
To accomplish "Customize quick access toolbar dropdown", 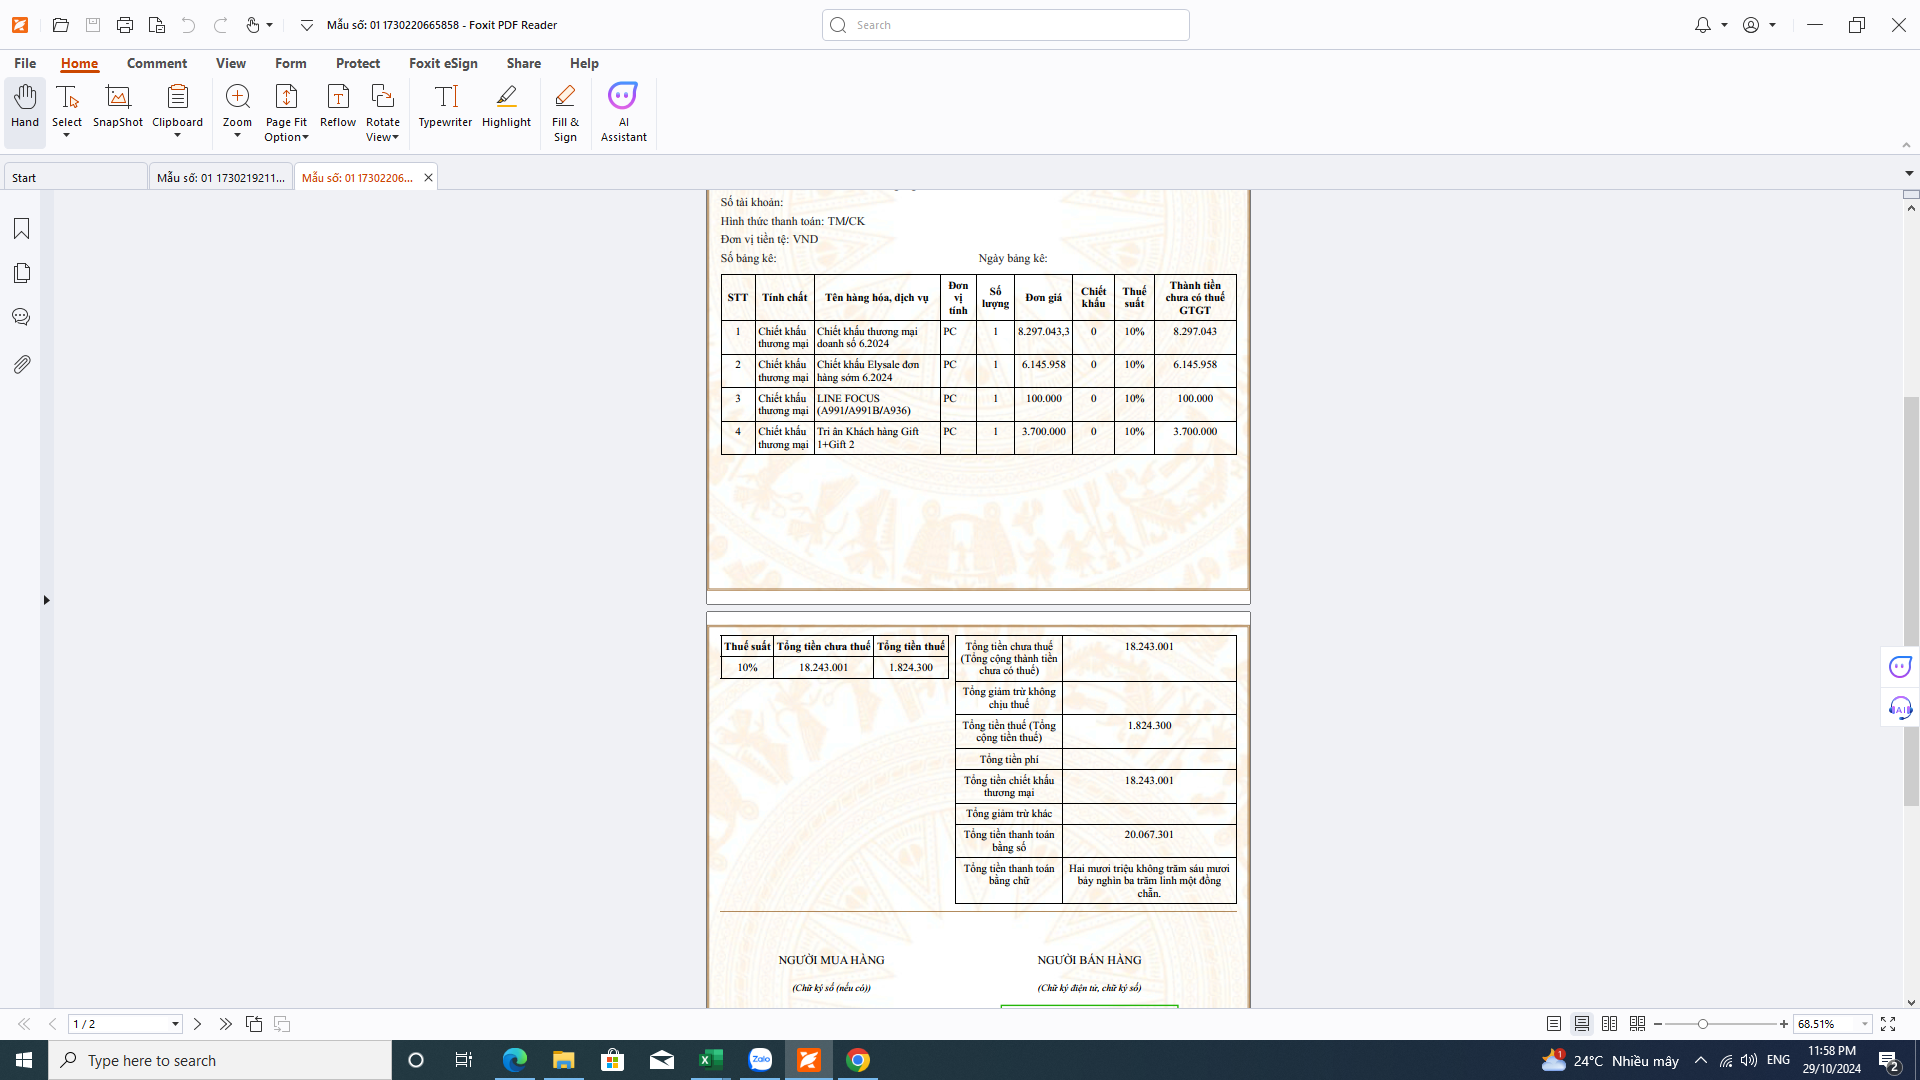I will (306, 25).
